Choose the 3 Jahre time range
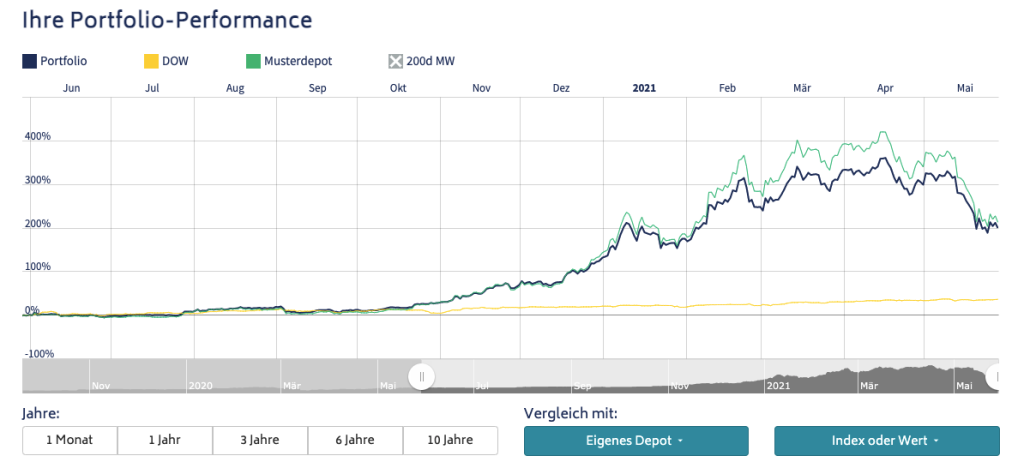This screenshot has height=474, width=1024. [x=260, y=440]
